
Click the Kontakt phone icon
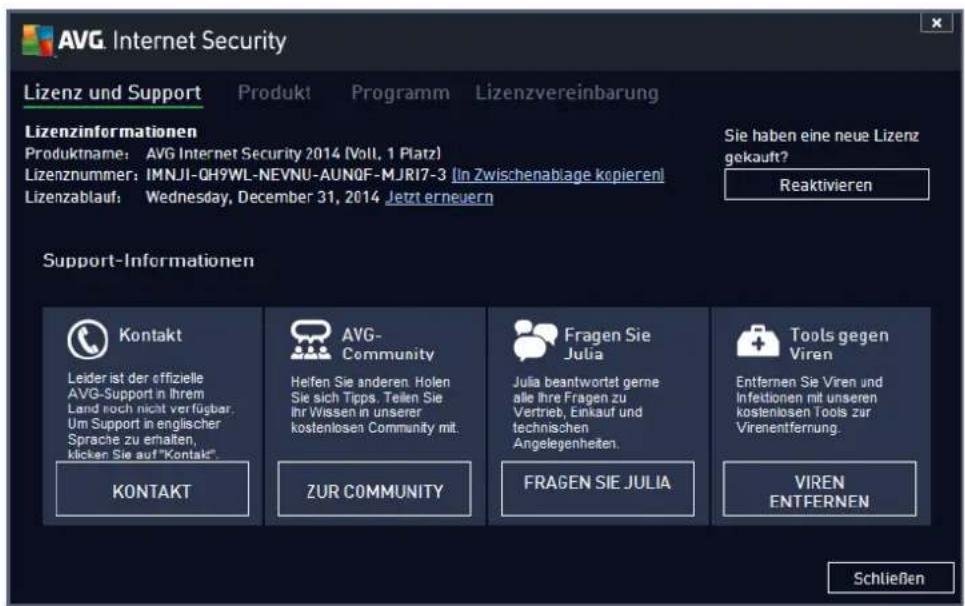87,339
